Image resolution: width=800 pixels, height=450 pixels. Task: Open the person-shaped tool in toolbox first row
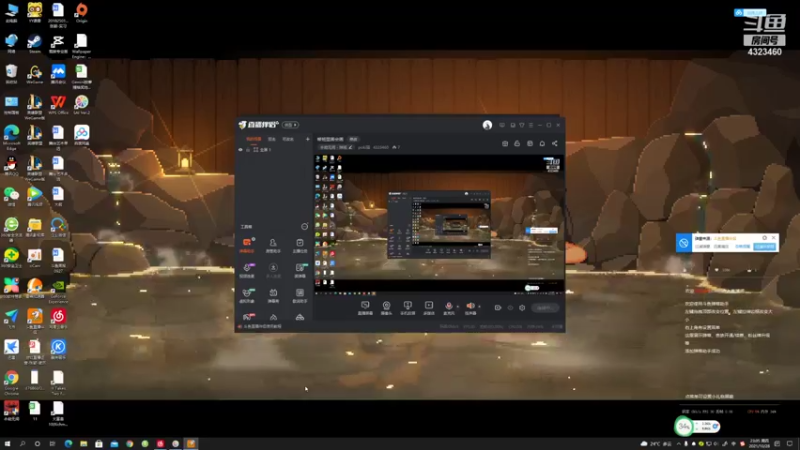(273, 245)
